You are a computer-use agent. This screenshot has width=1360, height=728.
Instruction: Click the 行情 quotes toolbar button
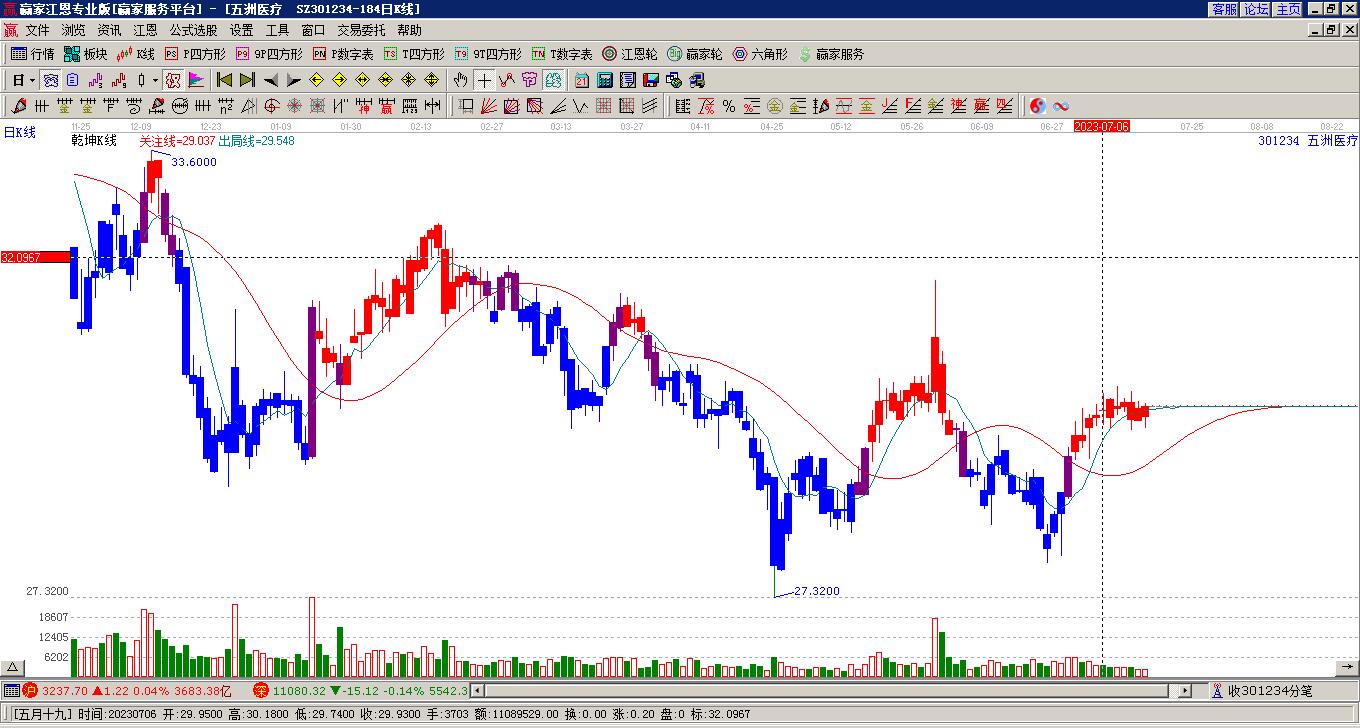[33, 54]
